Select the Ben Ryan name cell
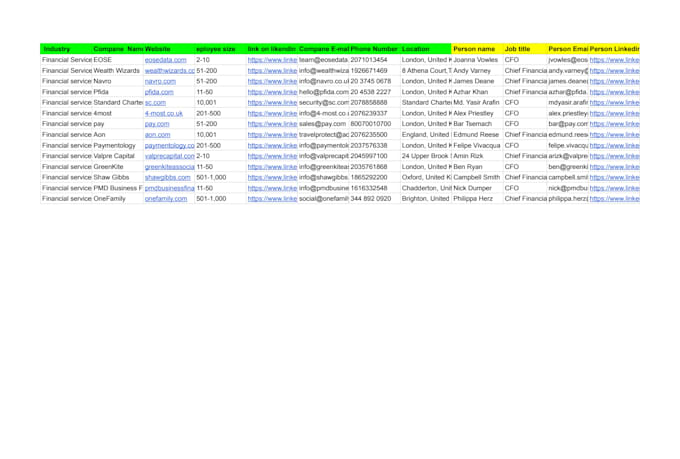The width and height of the screenshot is (680, 459). 477,167
